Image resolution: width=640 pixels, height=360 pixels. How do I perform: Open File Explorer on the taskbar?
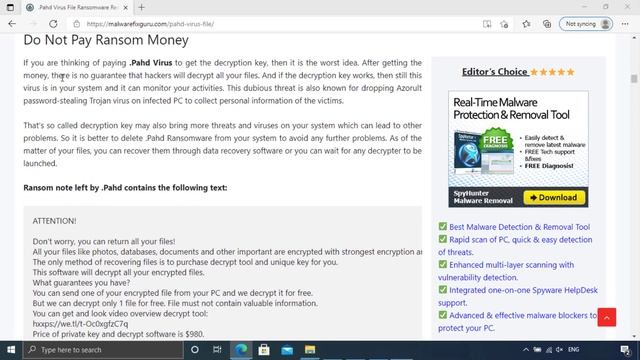(310, 350)
